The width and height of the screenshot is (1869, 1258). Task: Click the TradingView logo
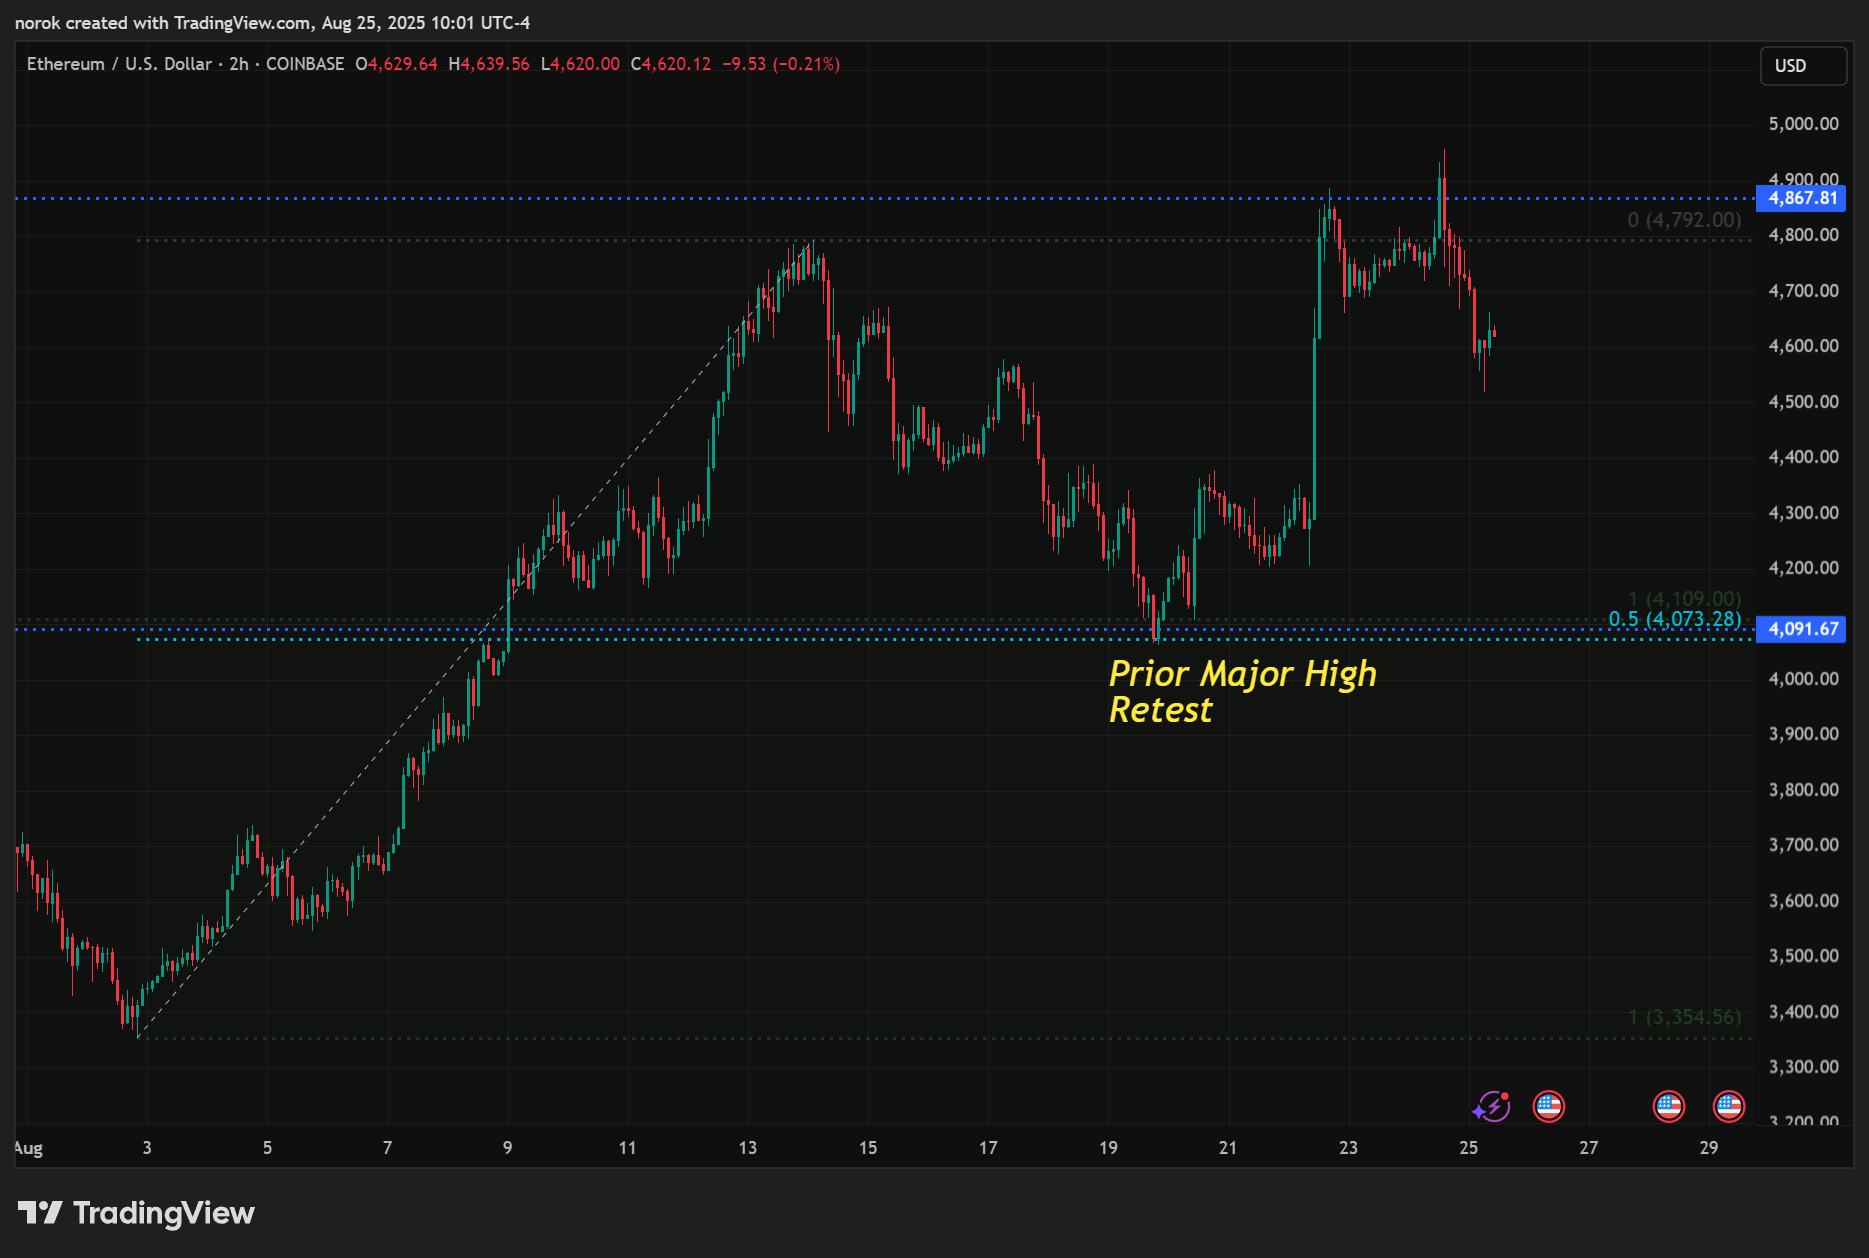point(136,1213)
